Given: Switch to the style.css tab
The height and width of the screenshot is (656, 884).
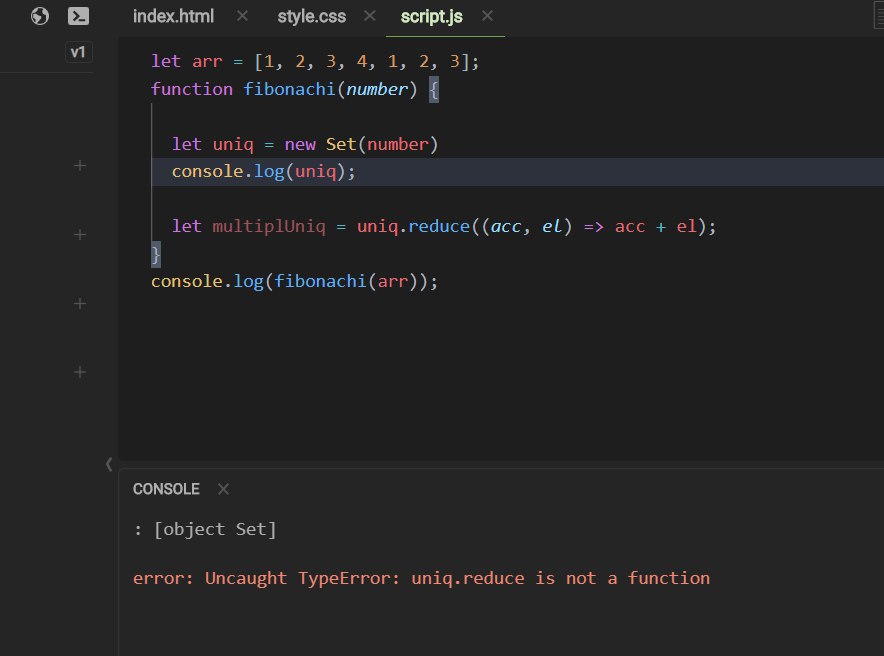Looking at the screenshot, I should tap(311, 16).
